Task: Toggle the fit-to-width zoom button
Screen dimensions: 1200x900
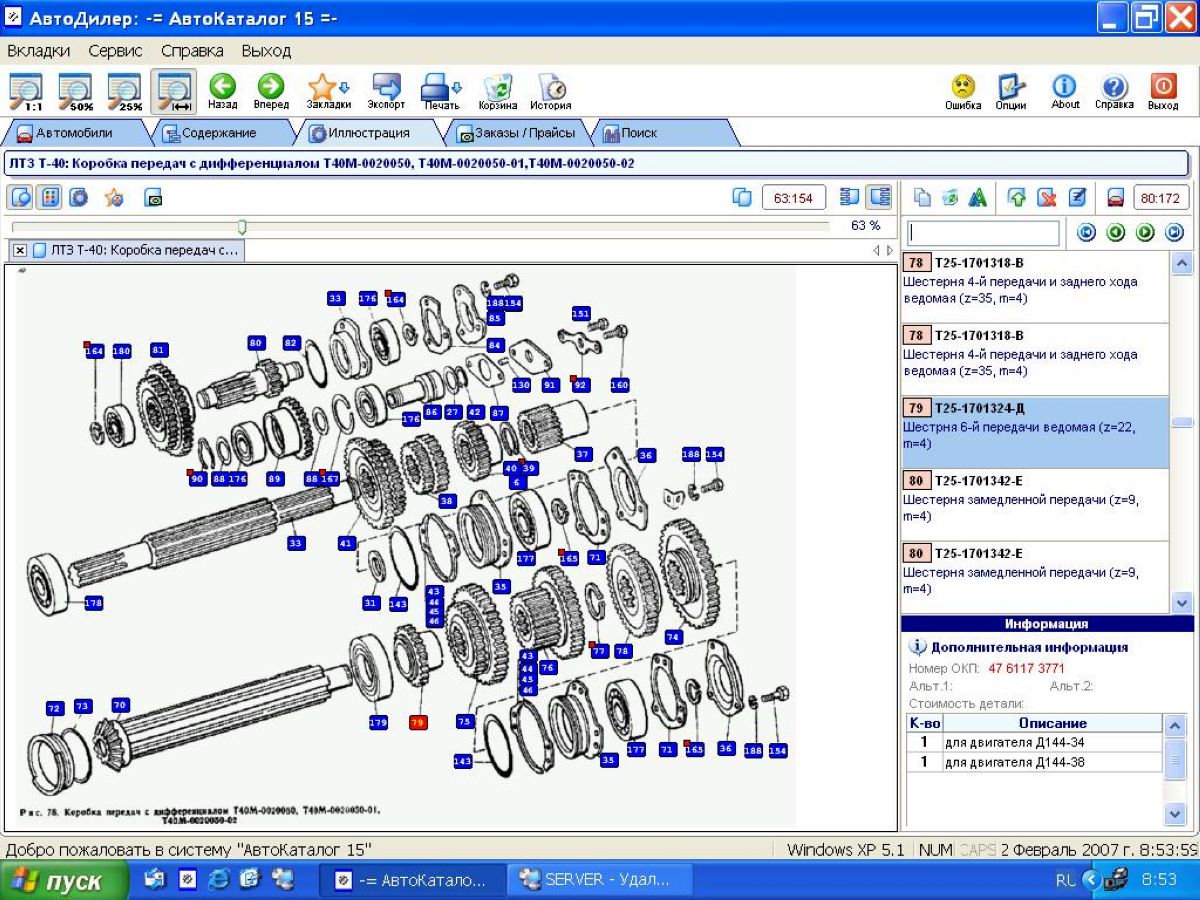Action: pyautogui.click(x=174, y=91)
